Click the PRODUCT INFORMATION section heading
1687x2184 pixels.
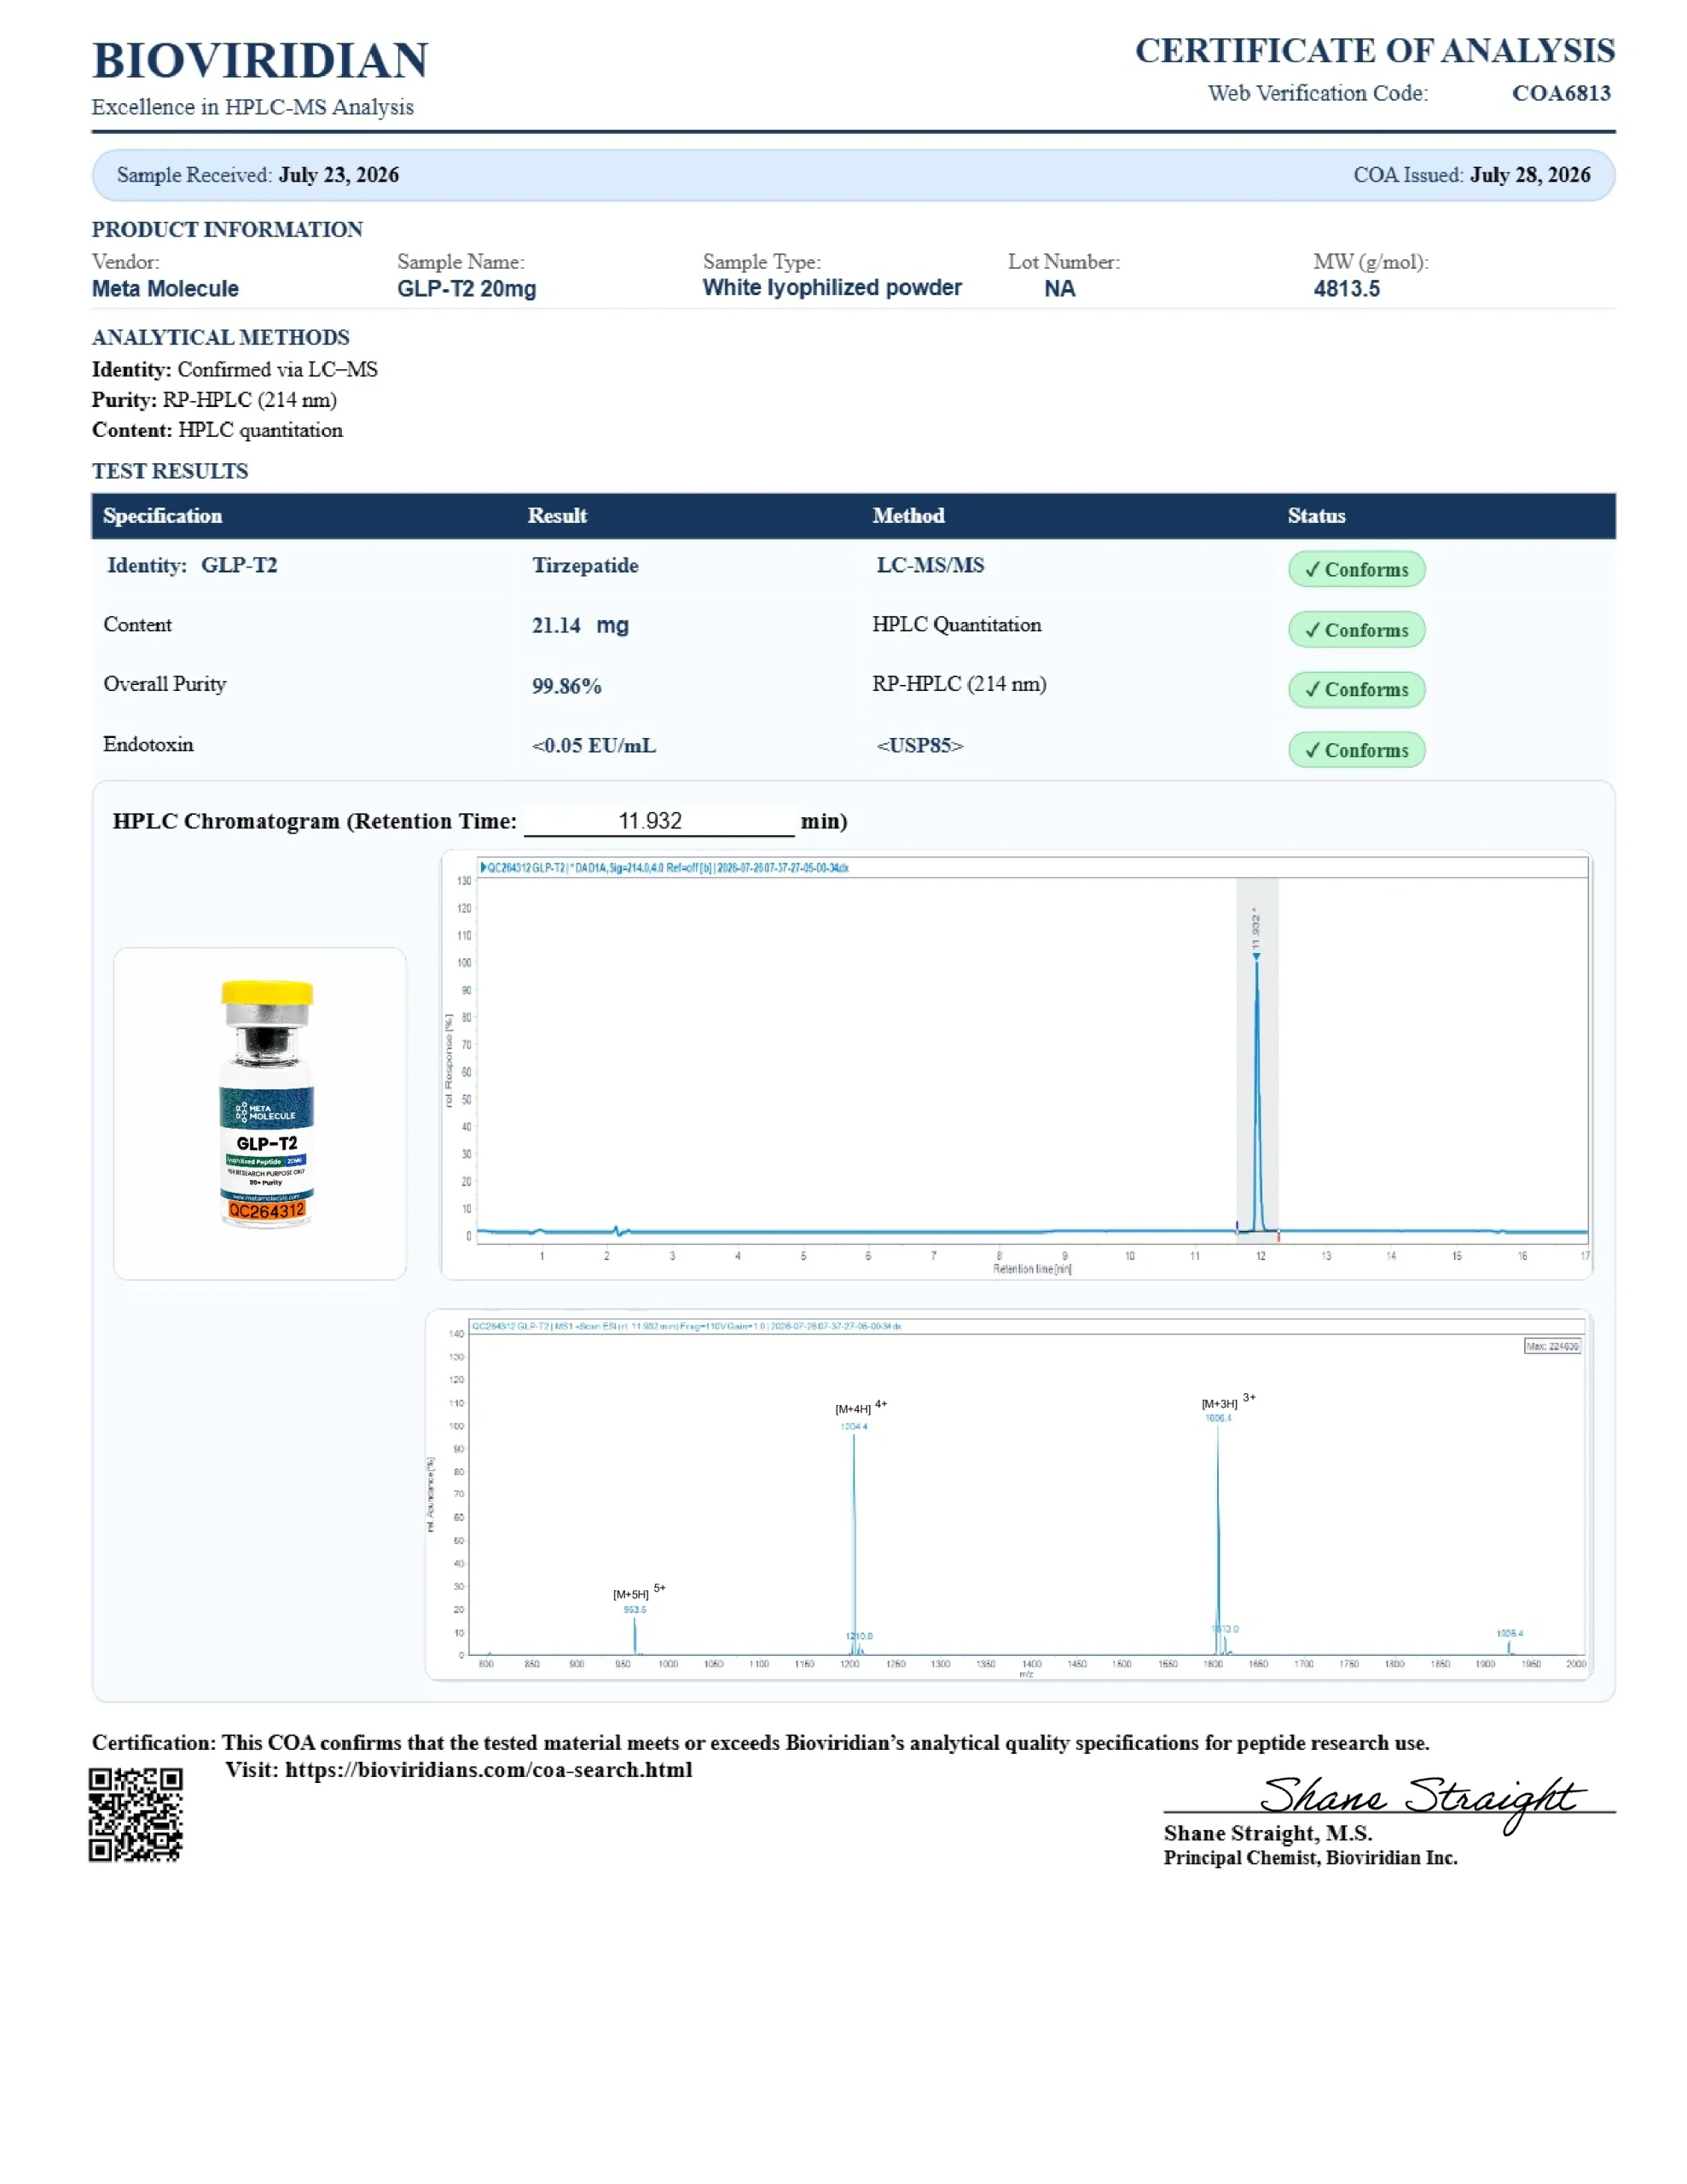click(x=227, y=230)
